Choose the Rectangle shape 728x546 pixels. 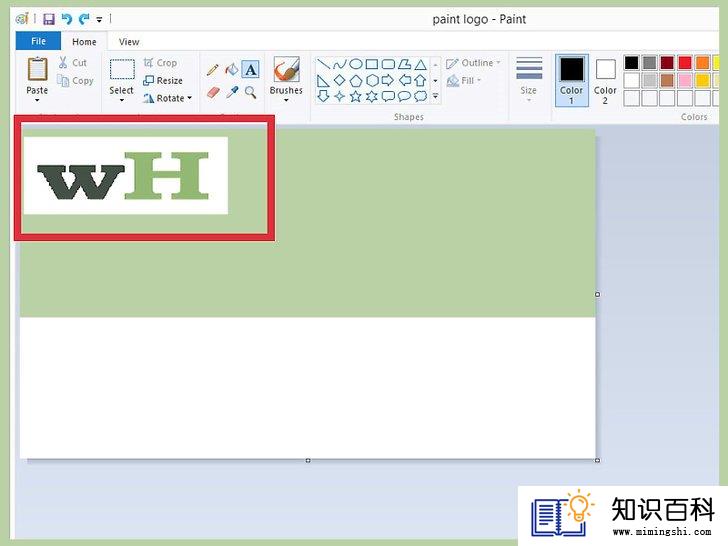click(x=372, y=64)
